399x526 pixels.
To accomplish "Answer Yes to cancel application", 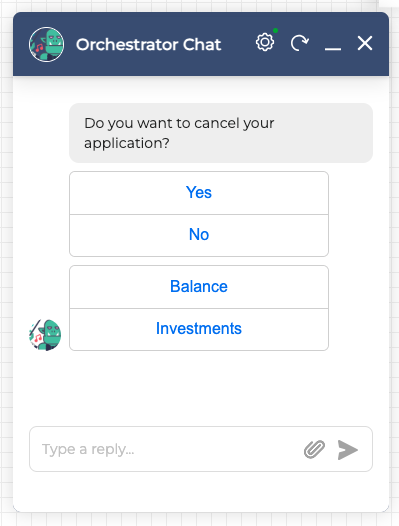I will point(199,193).
